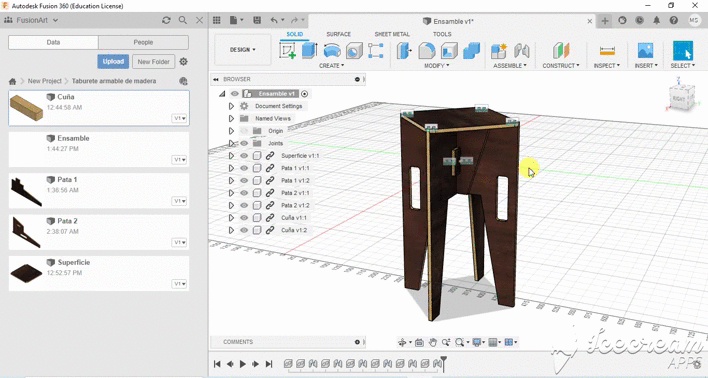The image size is (708, 378).
Task: Expand Document Settings in browser
Action: point(231,106)
